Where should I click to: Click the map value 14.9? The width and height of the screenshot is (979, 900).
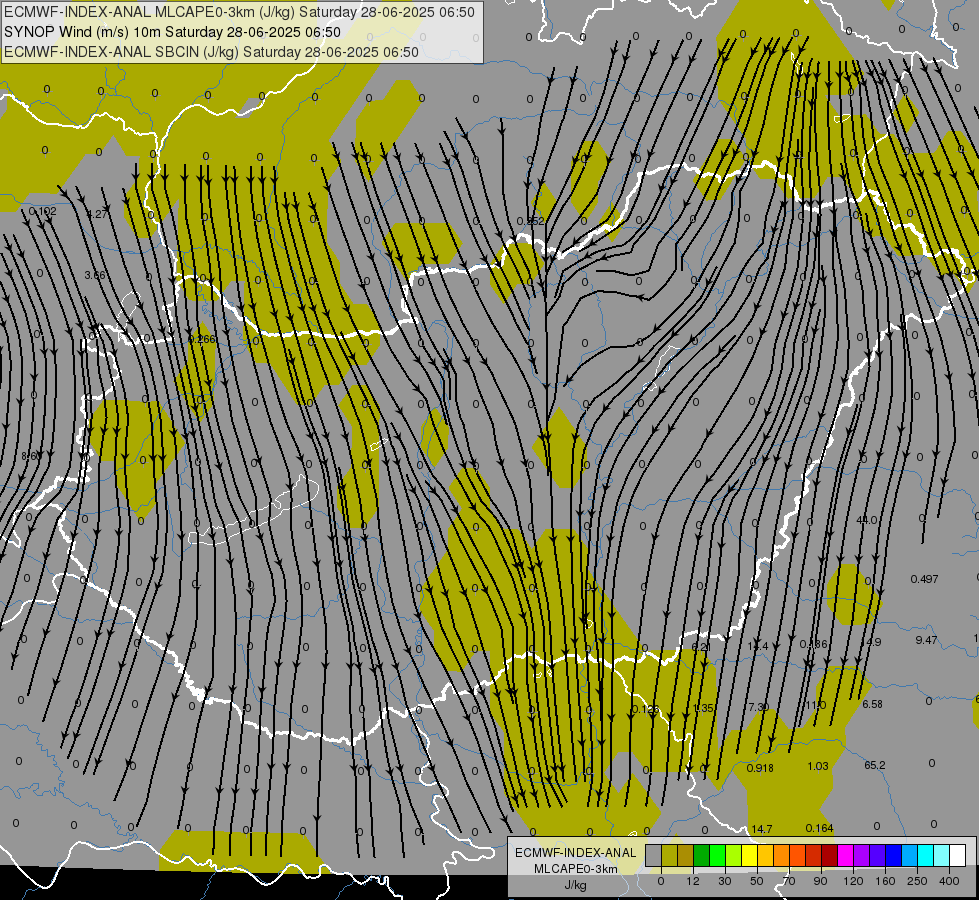click(x=870, y=641)
